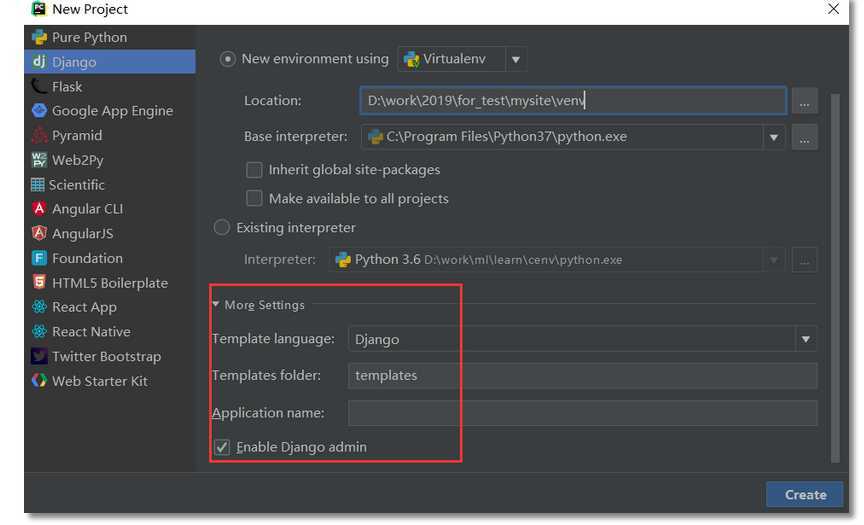Open Template language dropdown arrow
The width and height of the screenshot is (864, 525).
coord(806,339)
